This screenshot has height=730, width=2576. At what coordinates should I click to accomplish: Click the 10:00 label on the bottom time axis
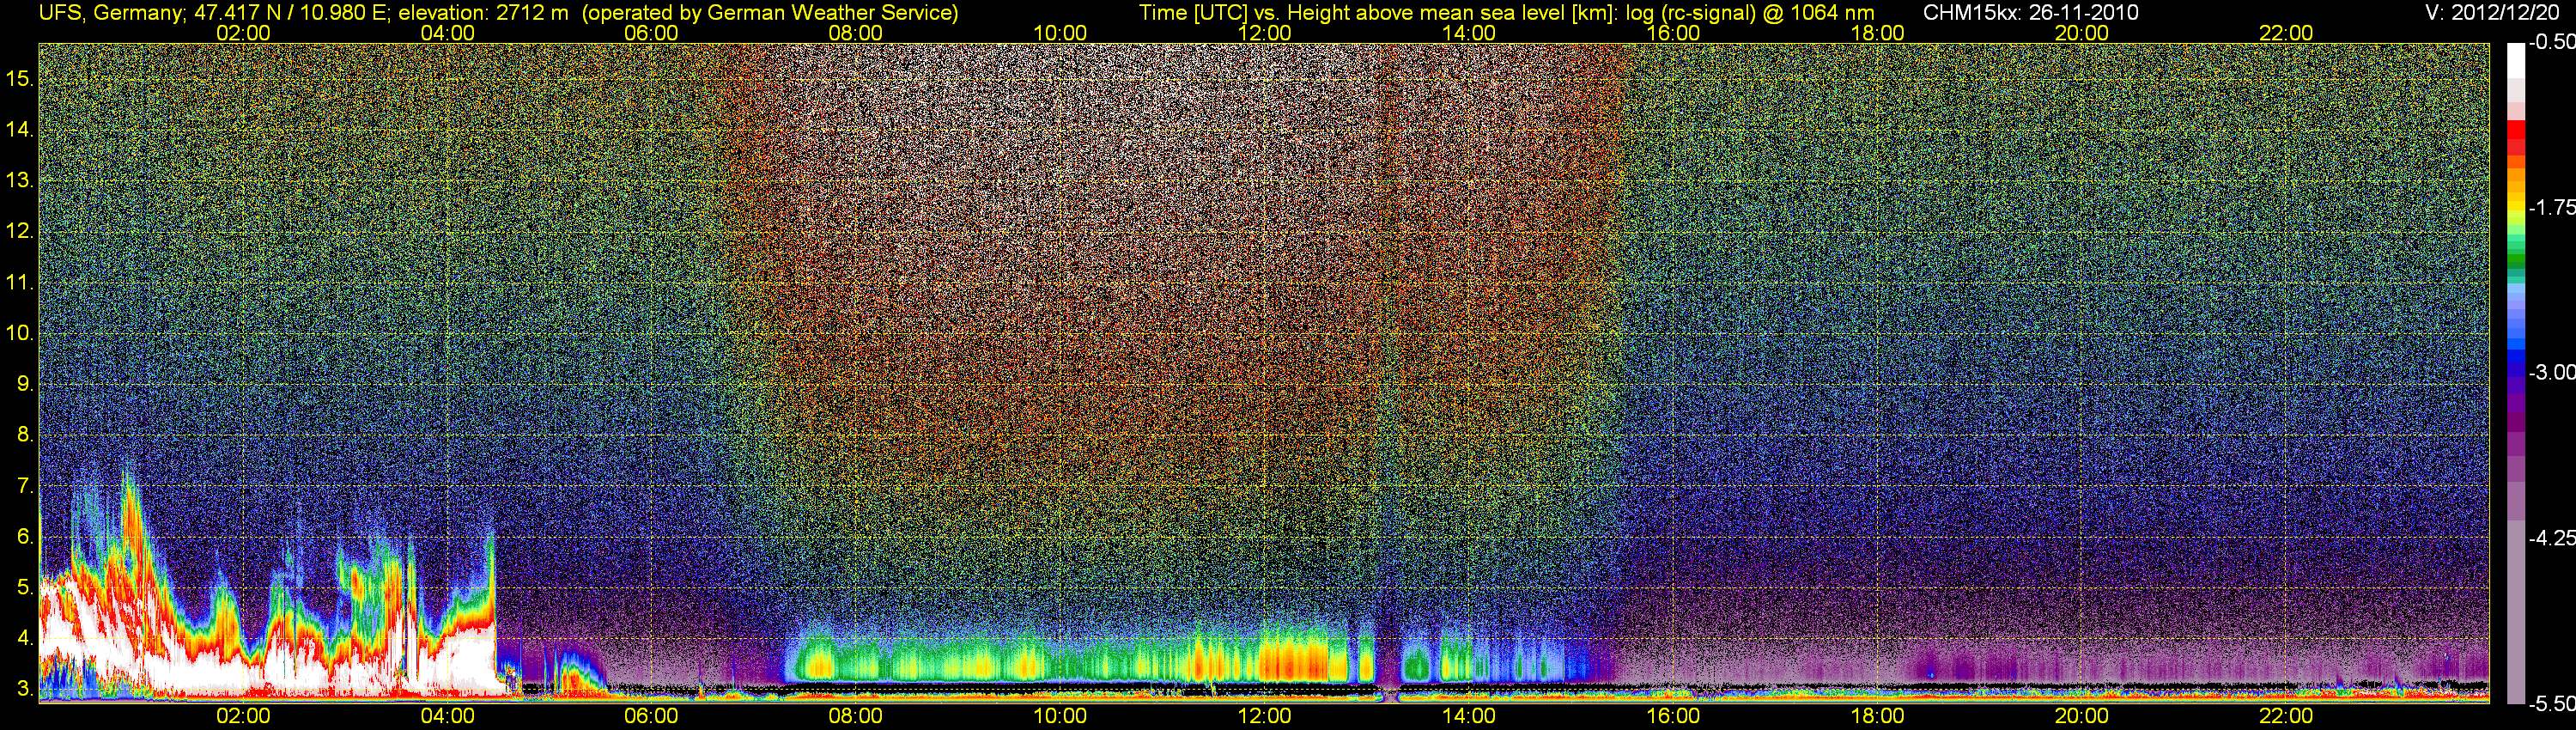pos(1060,716)
